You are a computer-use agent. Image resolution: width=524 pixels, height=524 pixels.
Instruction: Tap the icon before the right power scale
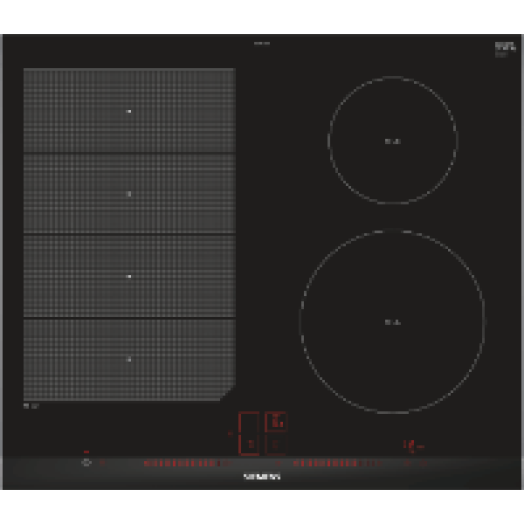(x=279, y=463)
